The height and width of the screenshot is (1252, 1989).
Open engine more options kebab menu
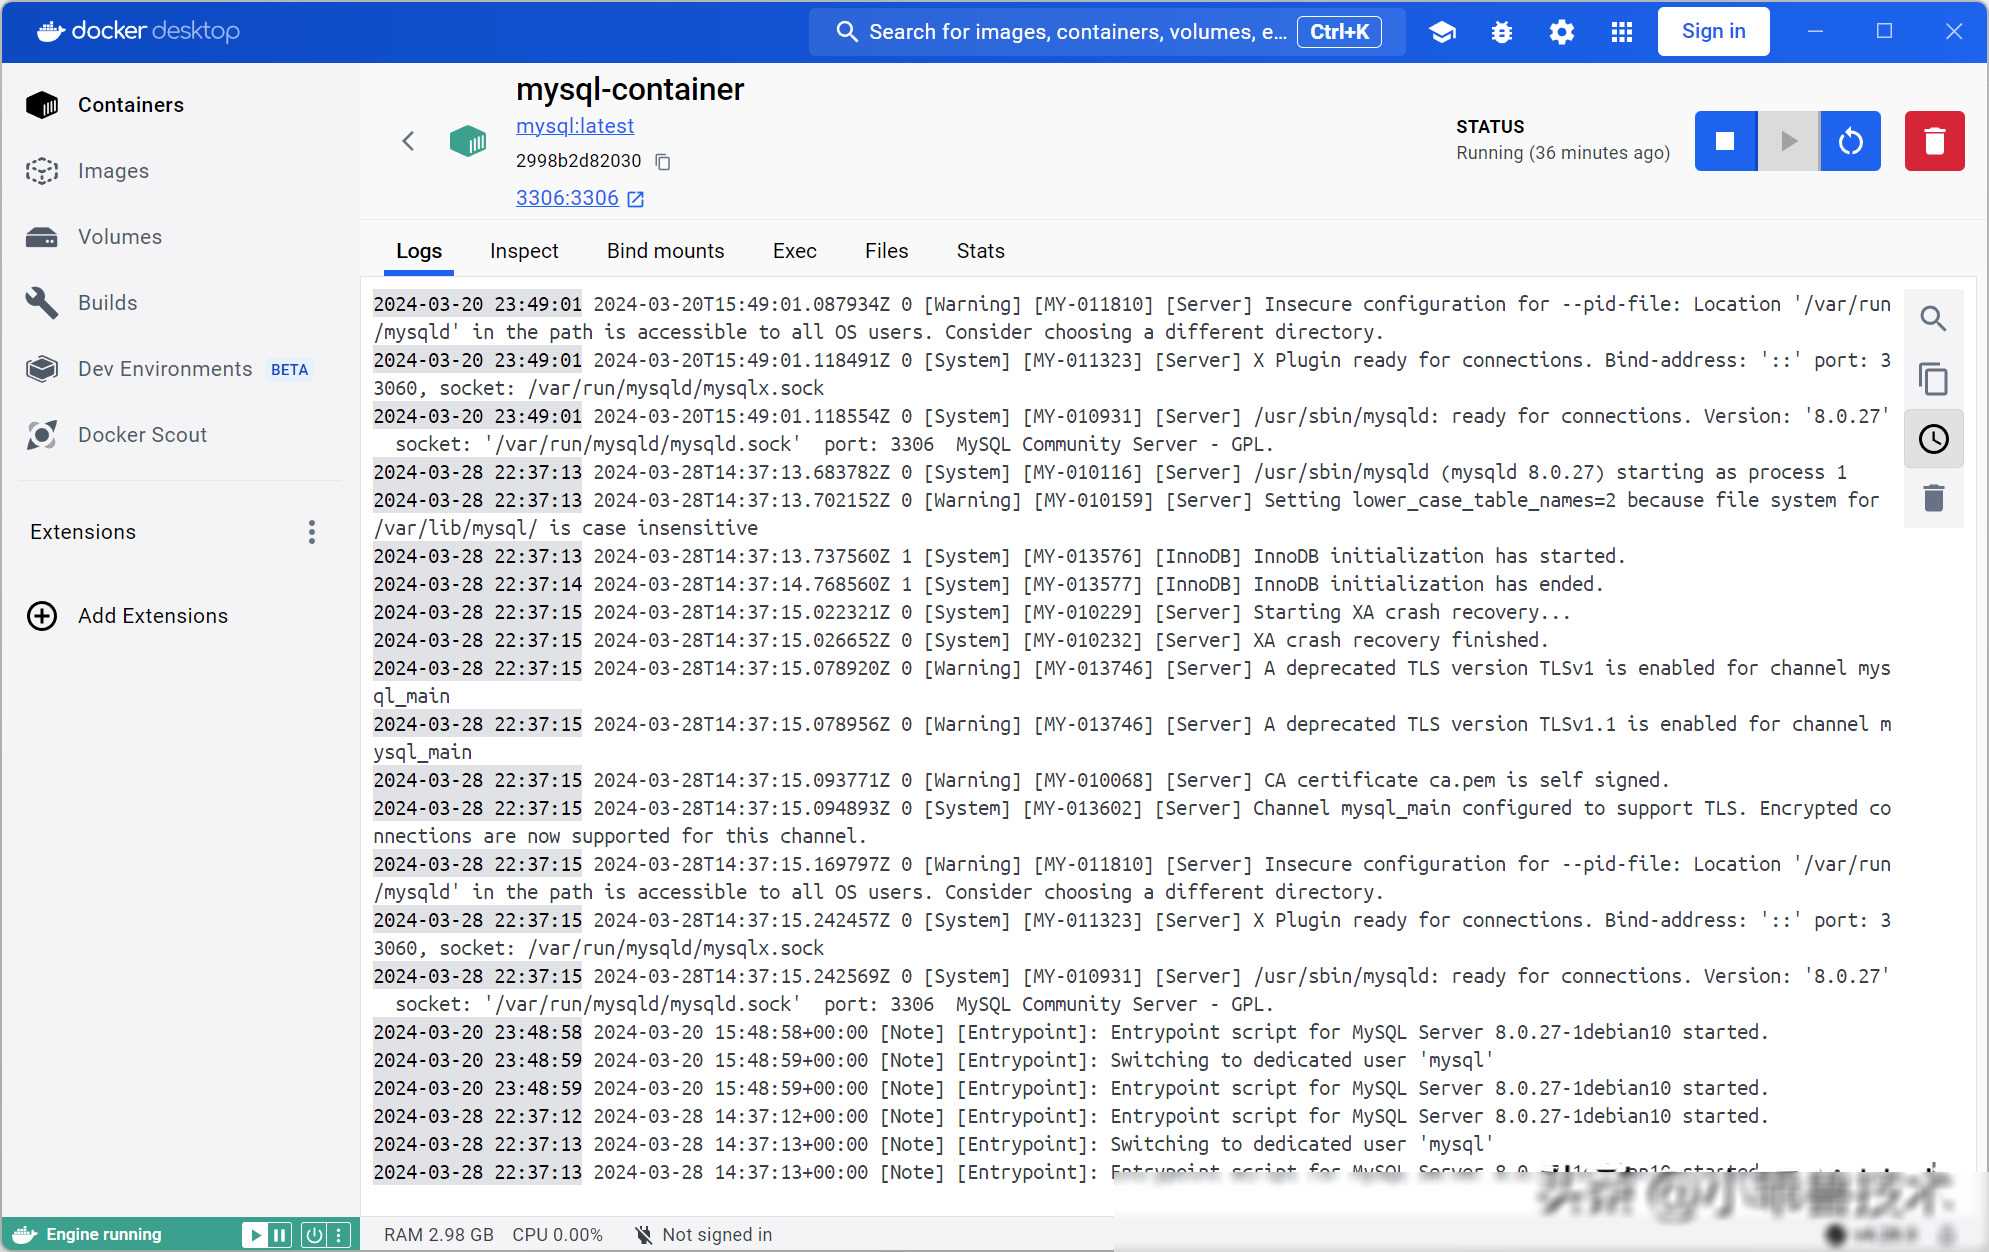(x=339, y=1235)
